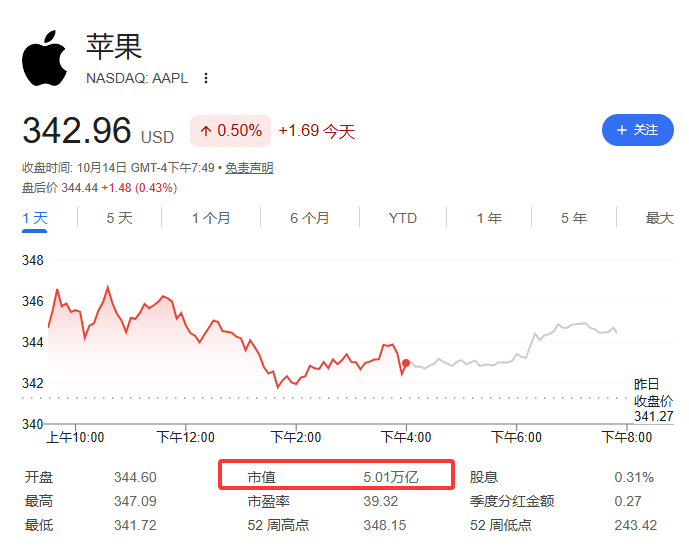Click the 收盘时间 10月14日 timestamp text
This screenshot has height=558, width=689.
coord(118,168)
